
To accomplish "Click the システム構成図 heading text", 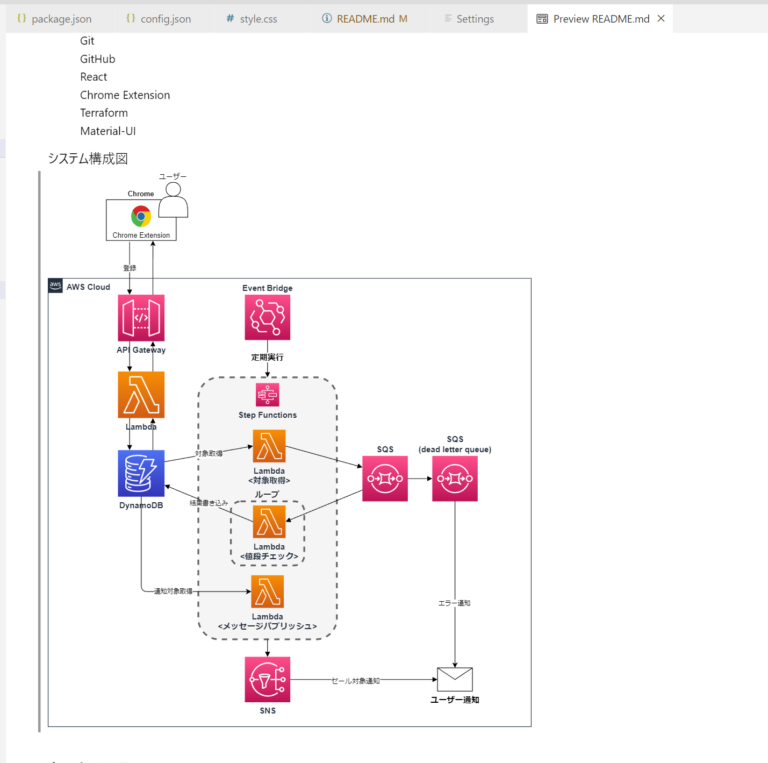I will click(88, 158).
